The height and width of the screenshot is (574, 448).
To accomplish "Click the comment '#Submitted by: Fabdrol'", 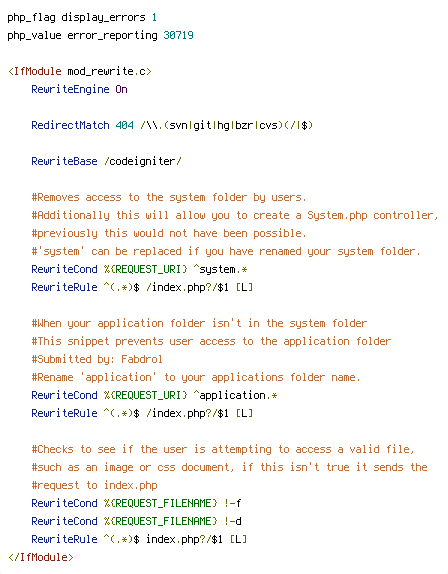I will (97, 359).
